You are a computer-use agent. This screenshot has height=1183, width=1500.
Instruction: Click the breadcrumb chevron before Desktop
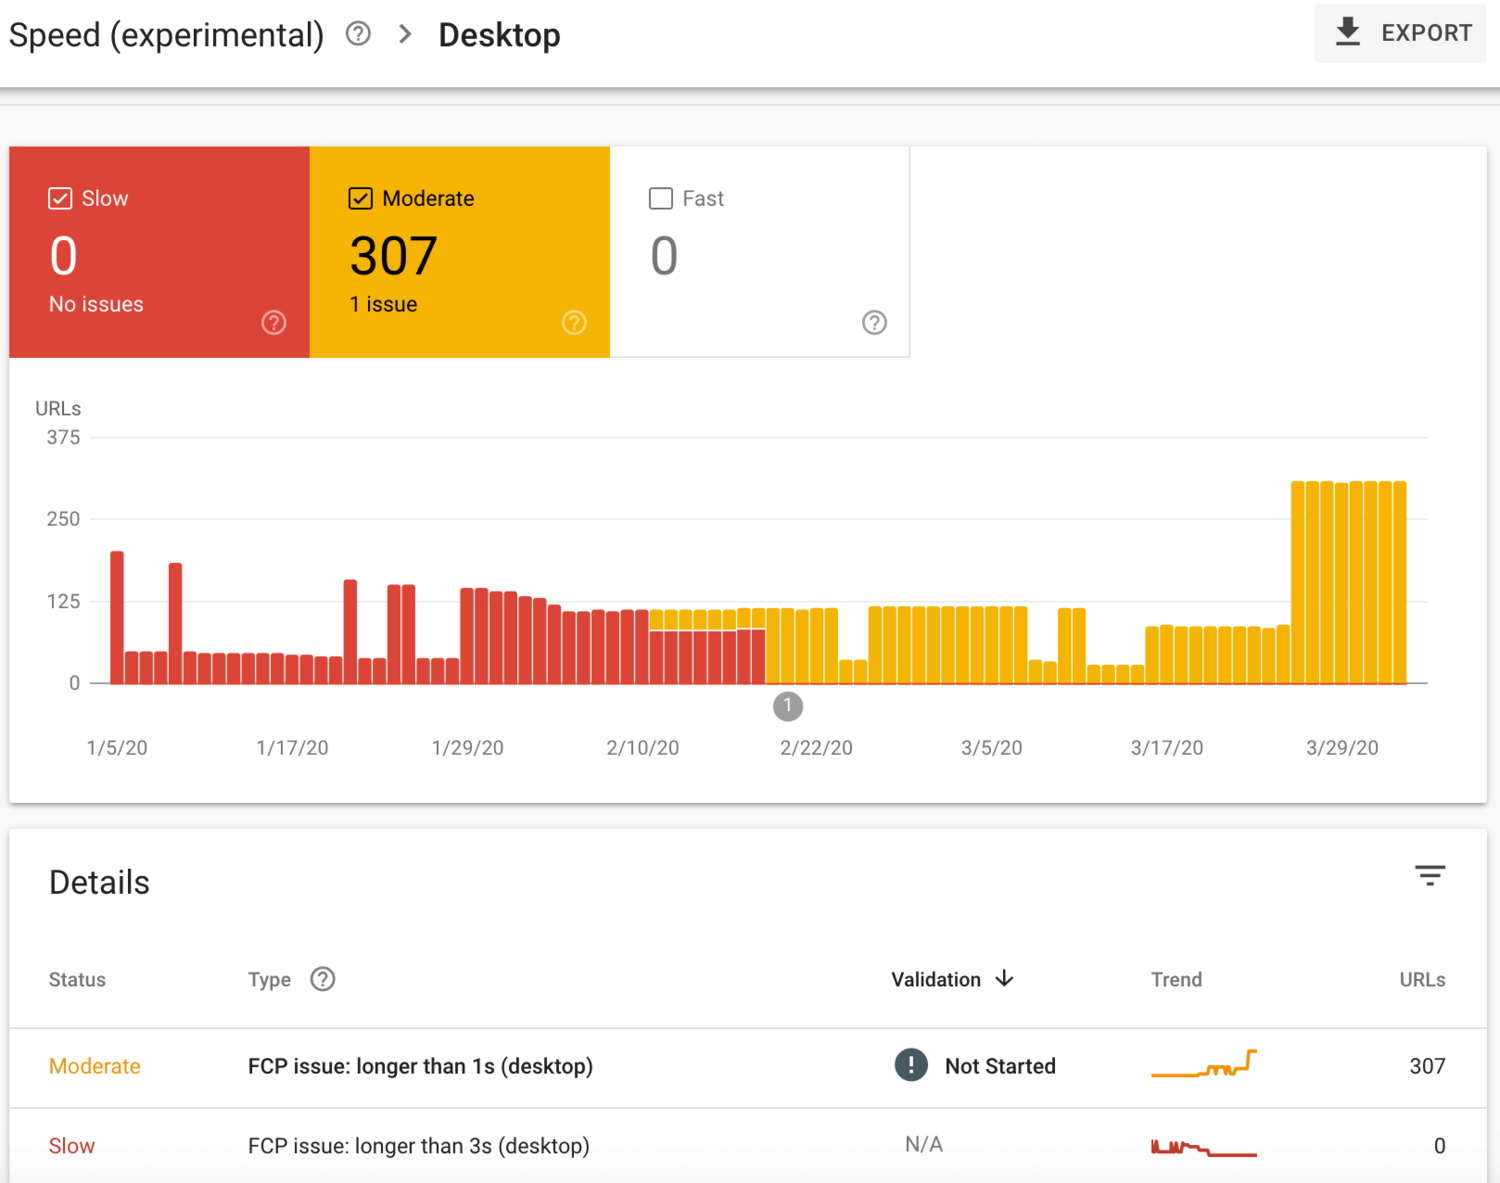coord(405,34)
